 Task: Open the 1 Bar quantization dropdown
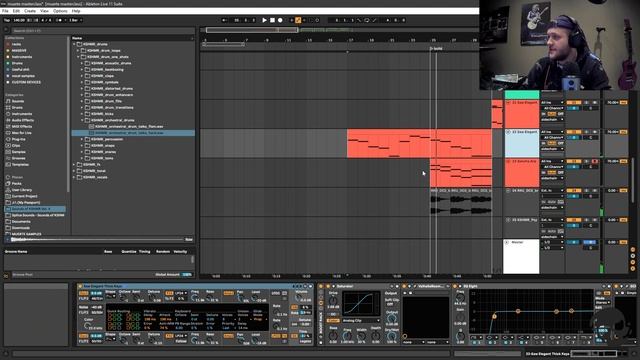point(76,20)
